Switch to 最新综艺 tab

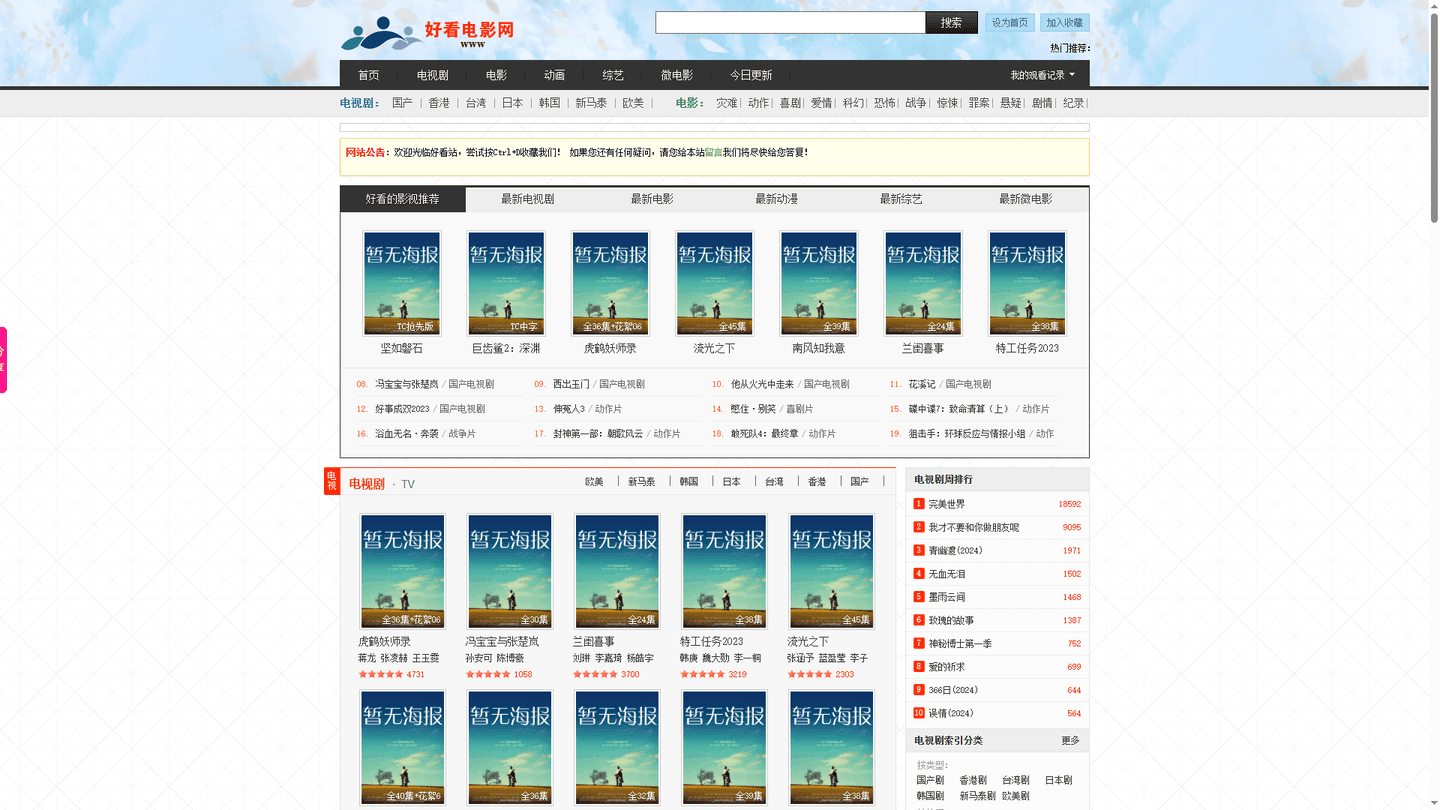point(901,199)
